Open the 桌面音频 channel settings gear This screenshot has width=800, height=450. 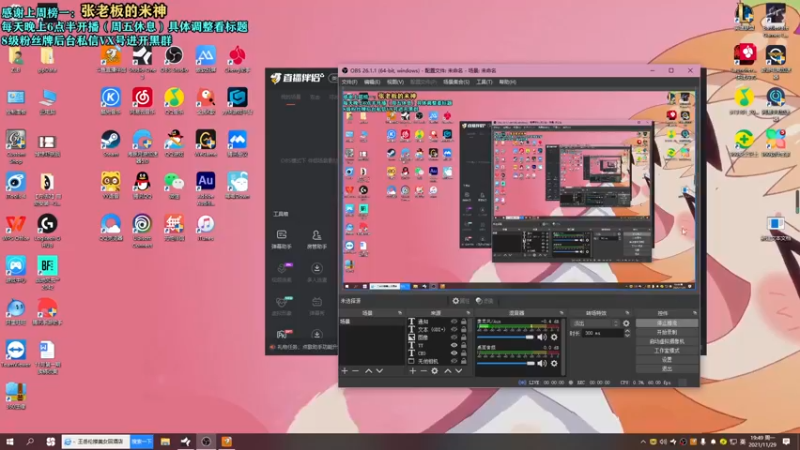pyautogui.click(x=554, y=363)
